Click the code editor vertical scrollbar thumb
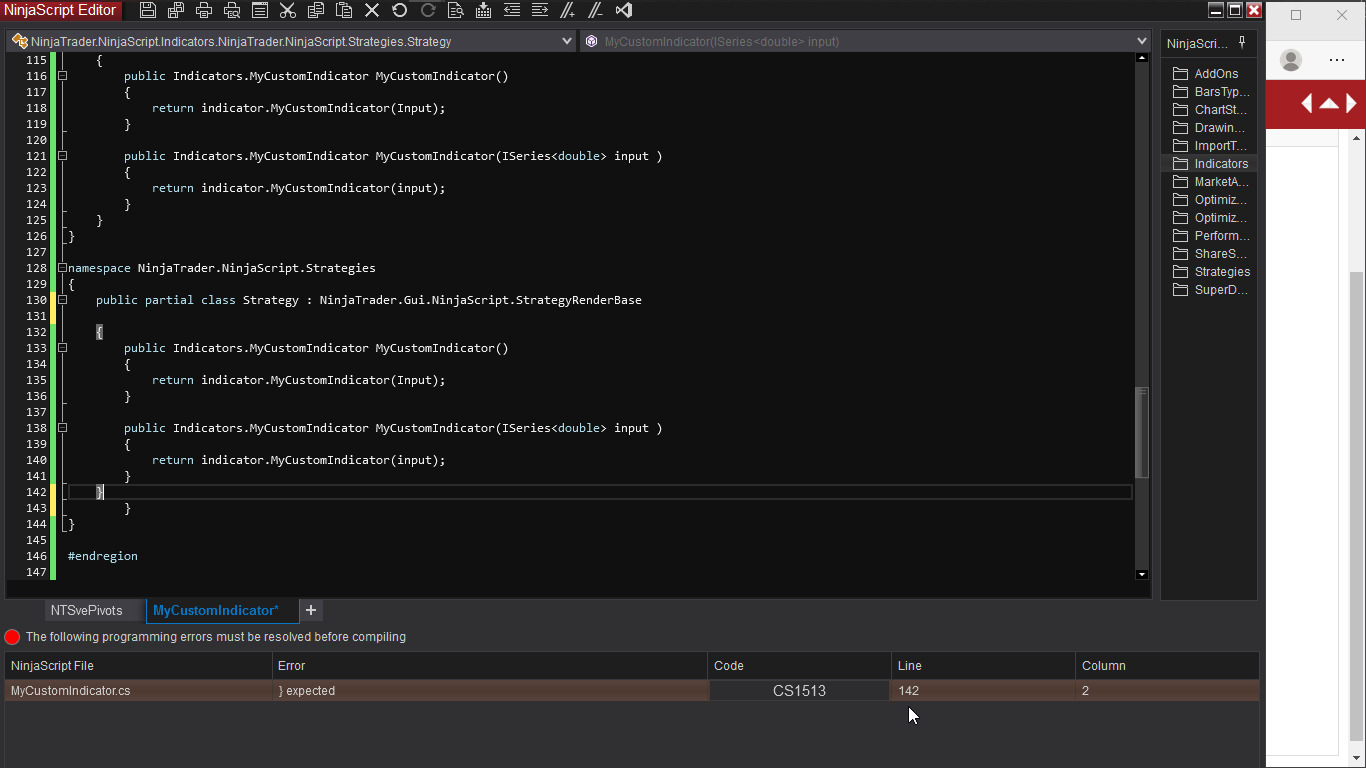This screenshot has height=768, width=1366. point(1142,432)
